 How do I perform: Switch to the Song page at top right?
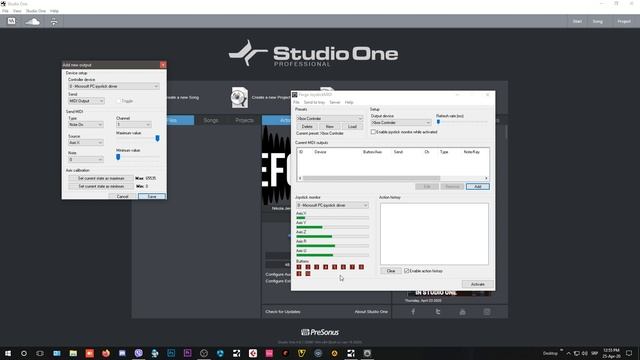598,21
